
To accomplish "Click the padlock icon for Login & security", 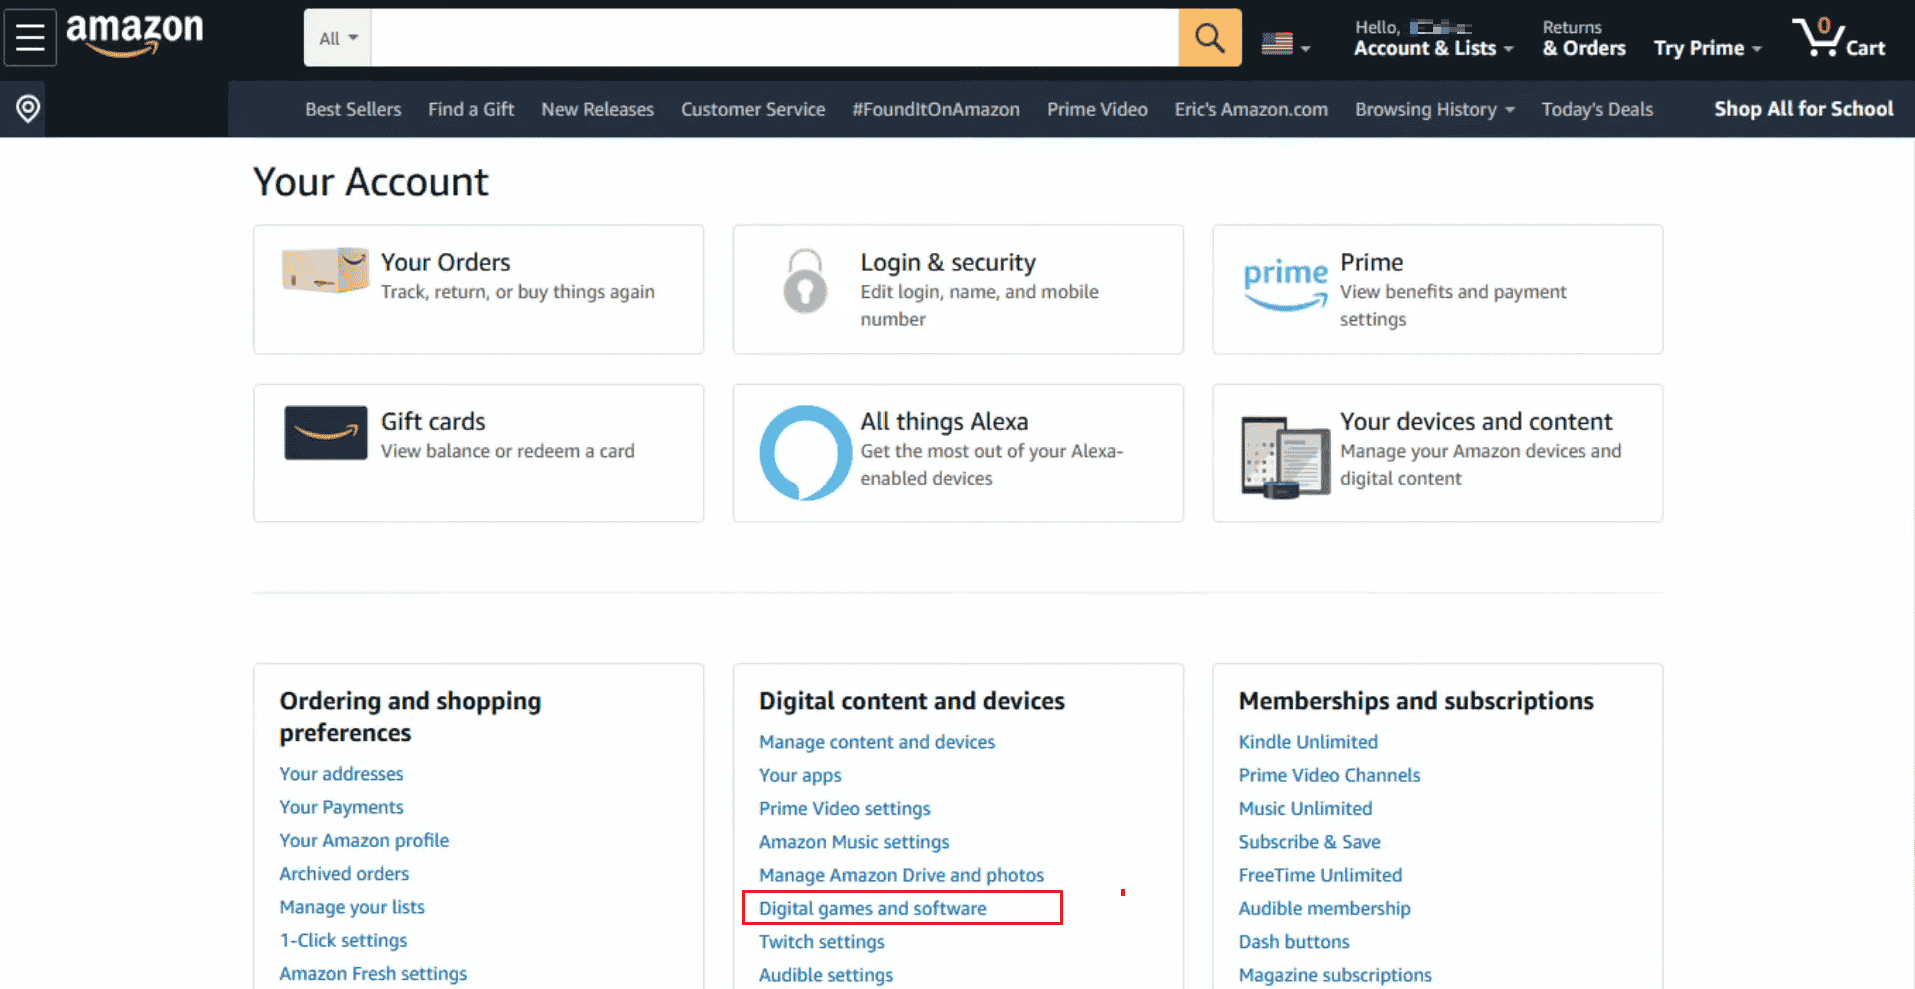I will (x=805, y=283).
